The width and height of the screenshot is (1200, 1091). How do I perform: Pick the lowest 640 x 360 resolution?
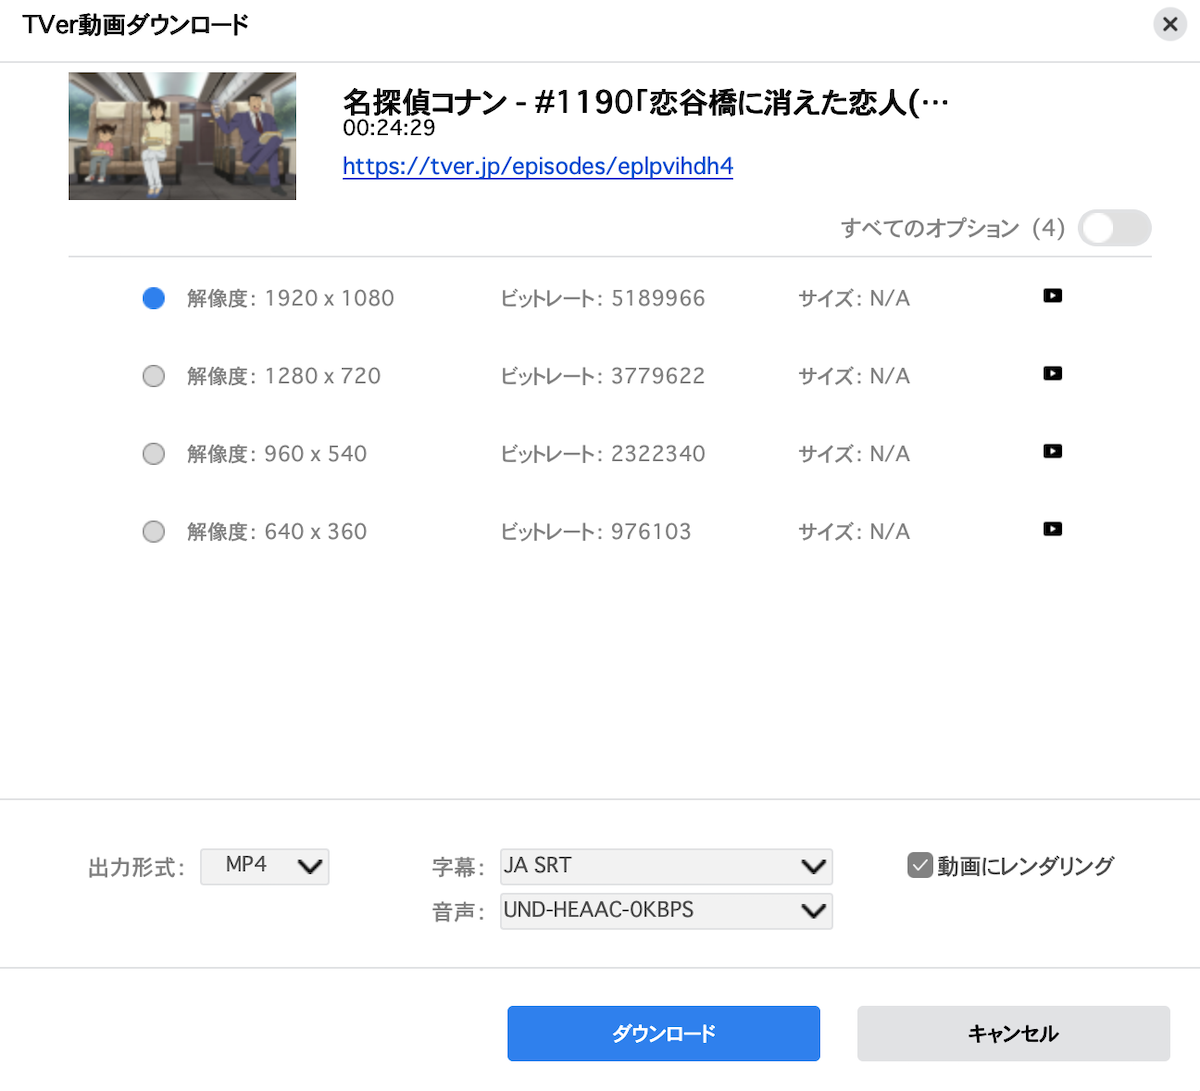153,531
